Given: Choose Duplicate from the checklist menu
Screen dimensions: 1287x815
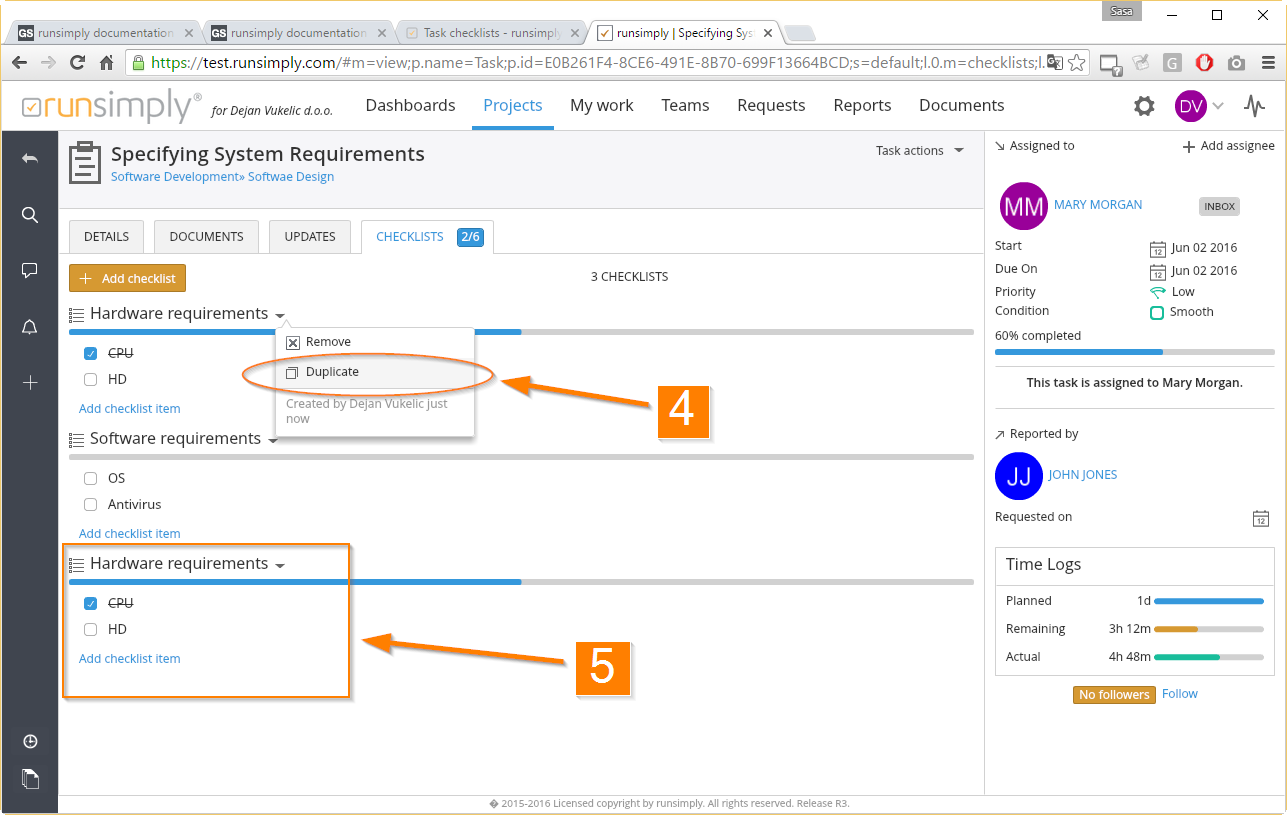Looking at the screenshot, I should [x=332, y=372].
